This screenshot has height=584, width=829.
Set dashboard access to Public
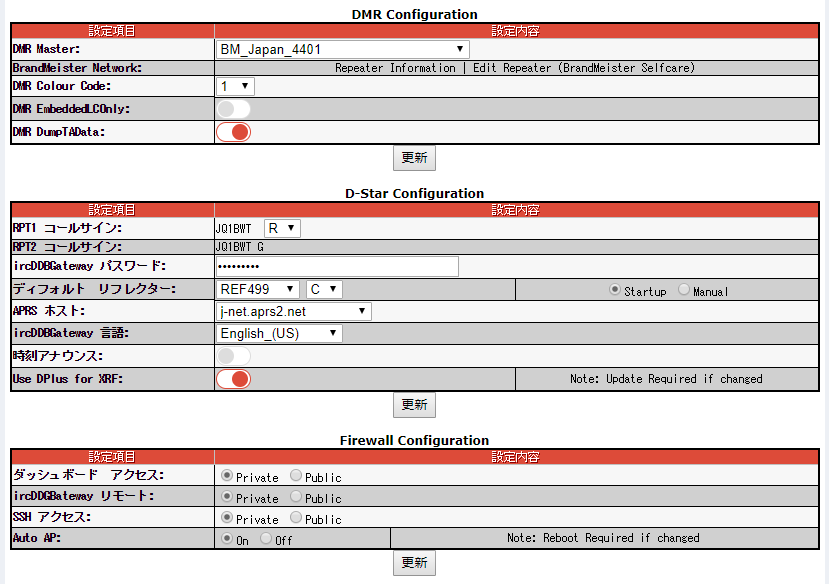296,477
